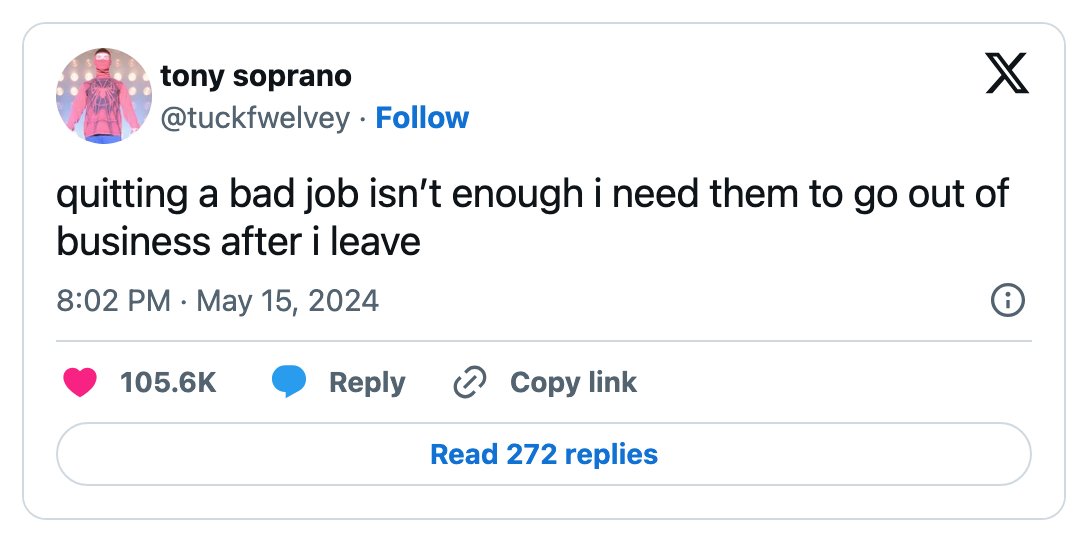This screenshot has height=539, width=1085.
Task: Open the circled info icon near the timestamp
Action: click(1008, 301)
